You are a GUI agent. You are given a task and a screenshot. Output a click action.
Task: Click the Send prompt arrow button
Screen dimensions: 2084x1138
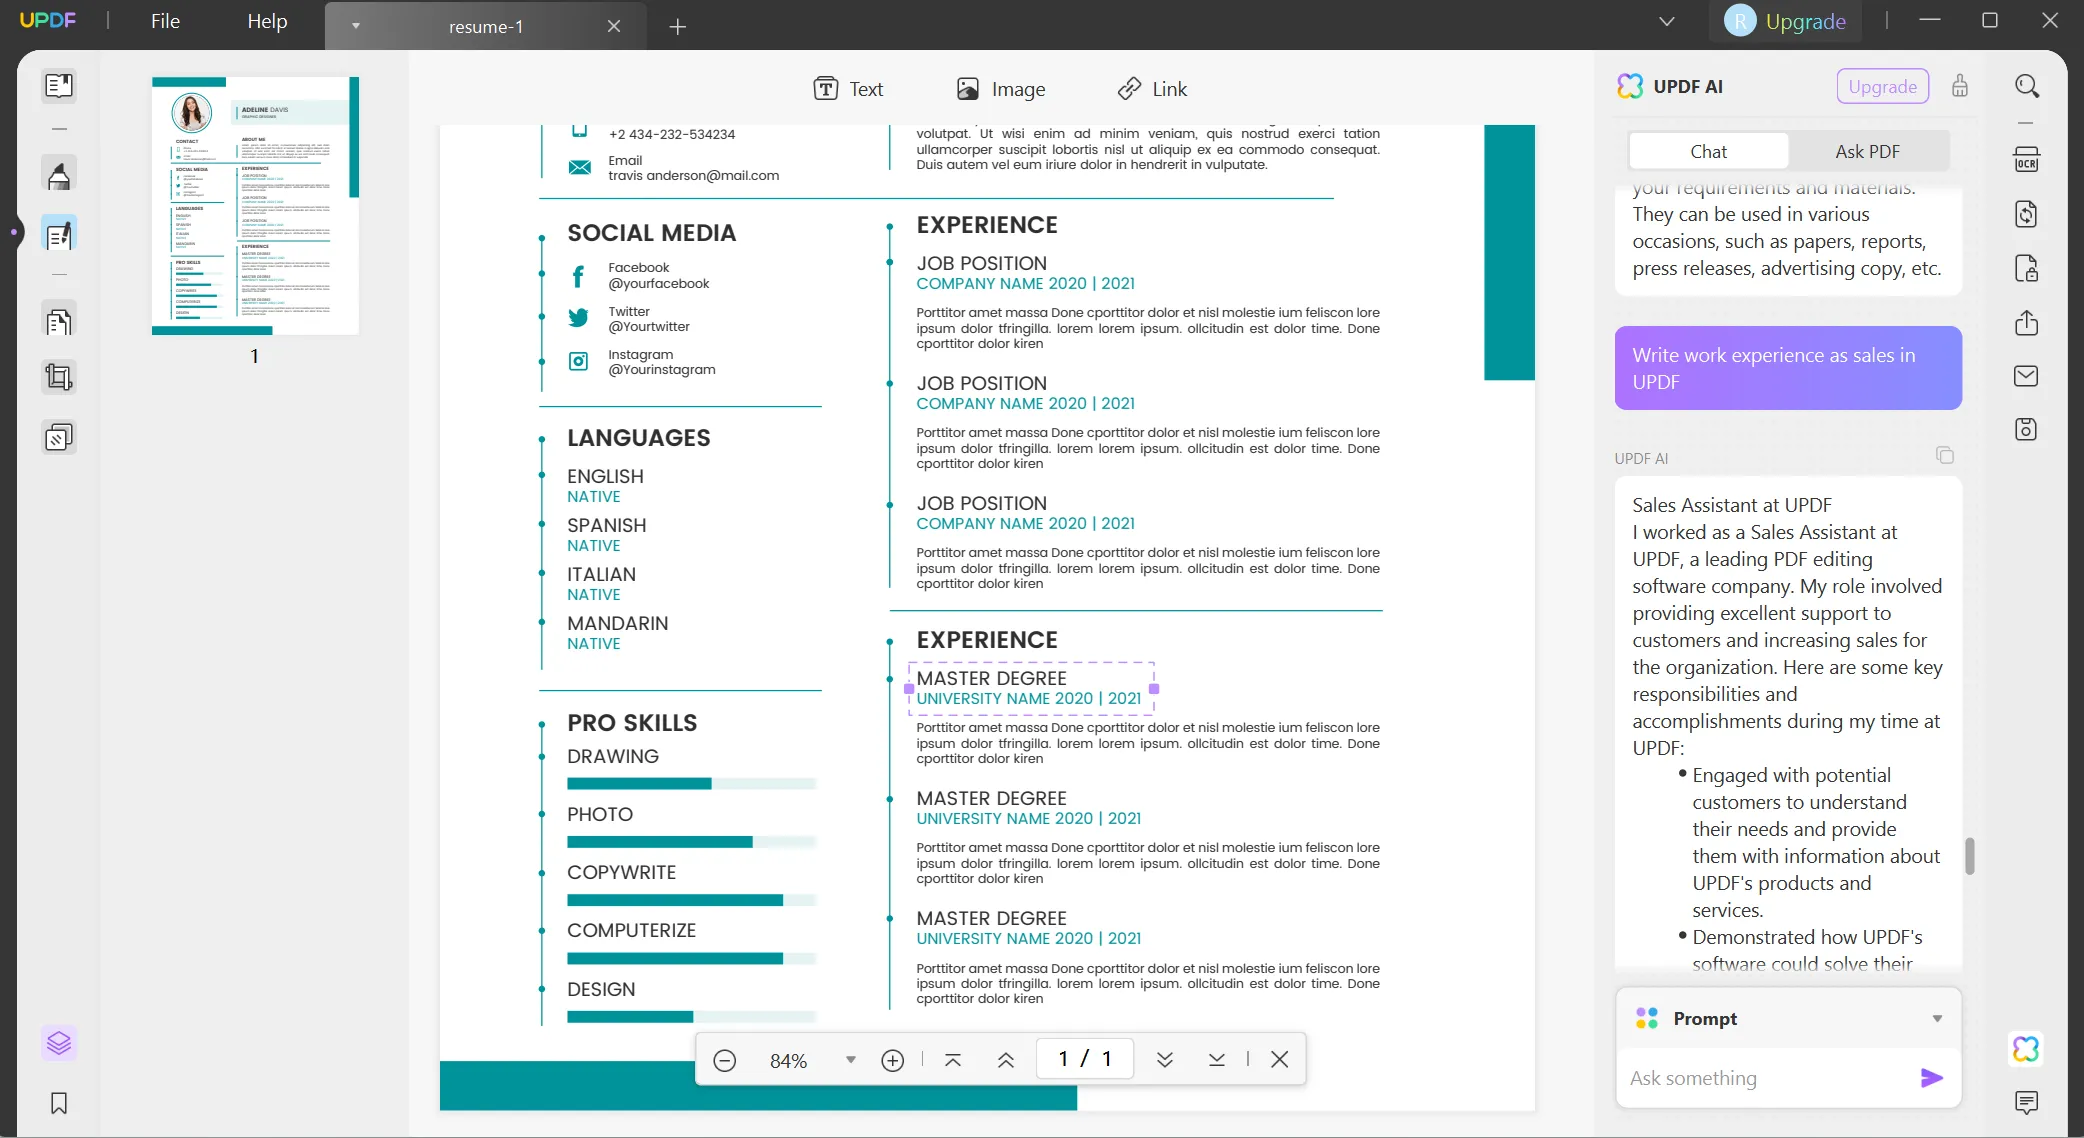1931,1078
